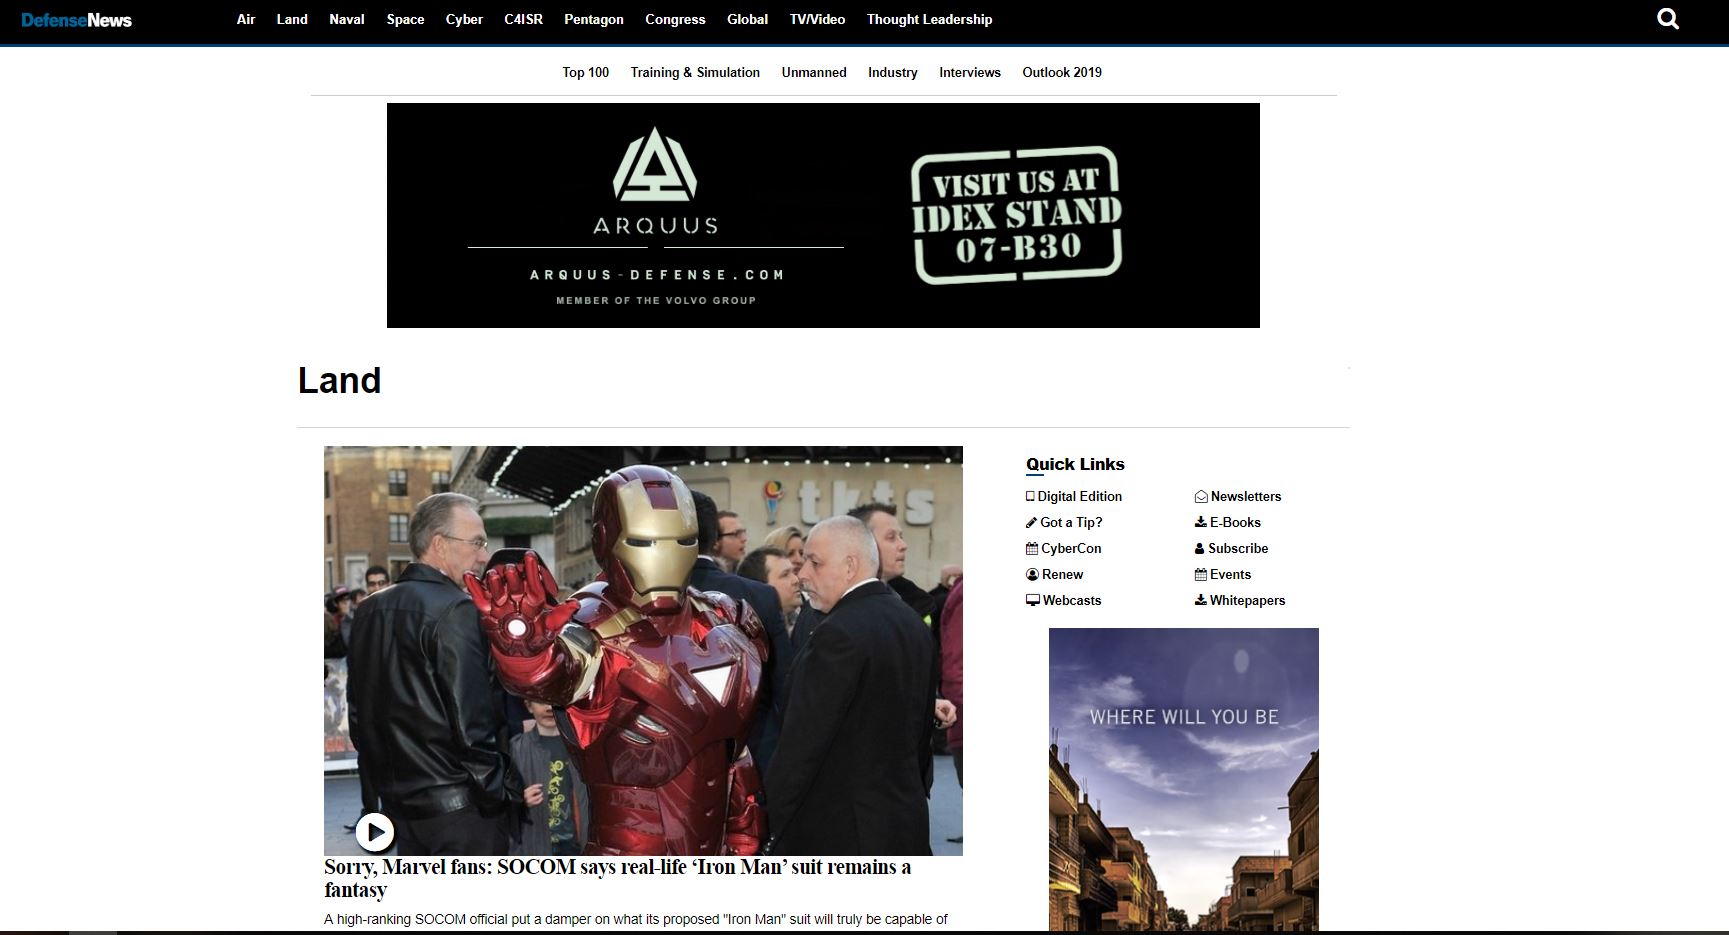This screenshot has height=935, width=1729.
Task: Click the envelope icon beside Newsletters
Action: (x=1201, y=496)
